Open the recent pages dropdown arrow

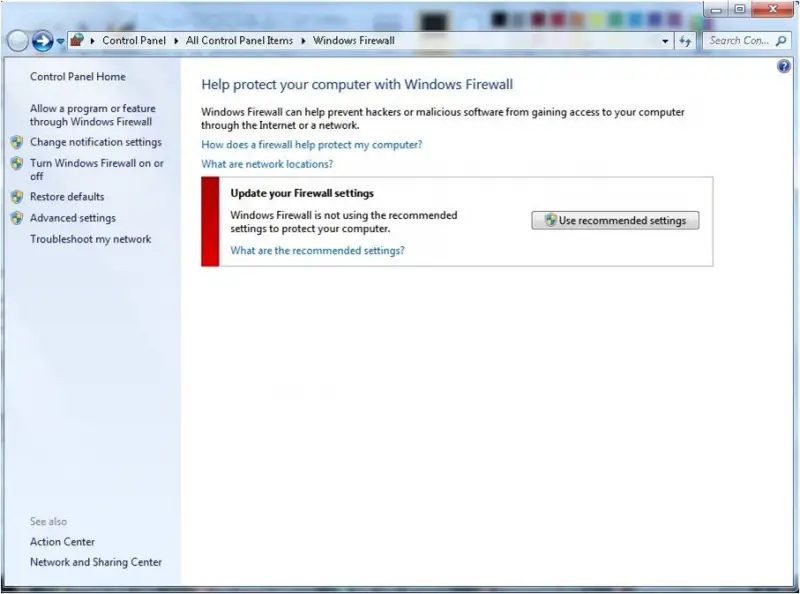pyautogui.click(x=60, y=41)
